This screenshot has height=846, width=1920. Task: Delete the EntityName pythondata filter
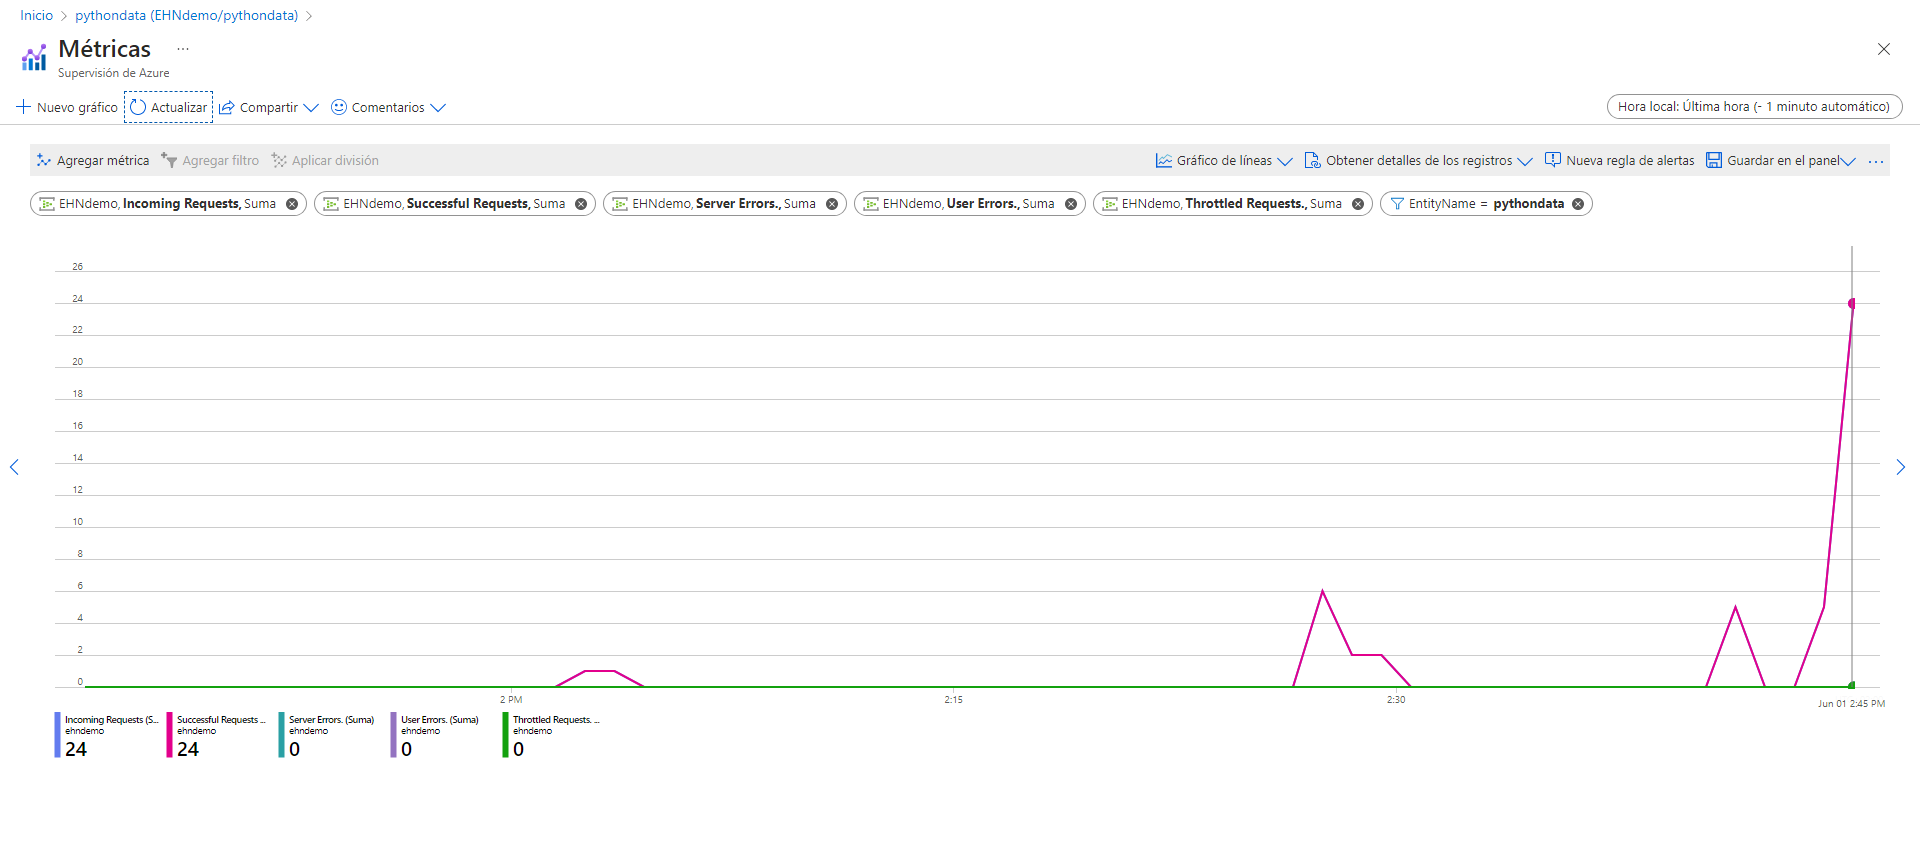click(x=1578, y=204)
